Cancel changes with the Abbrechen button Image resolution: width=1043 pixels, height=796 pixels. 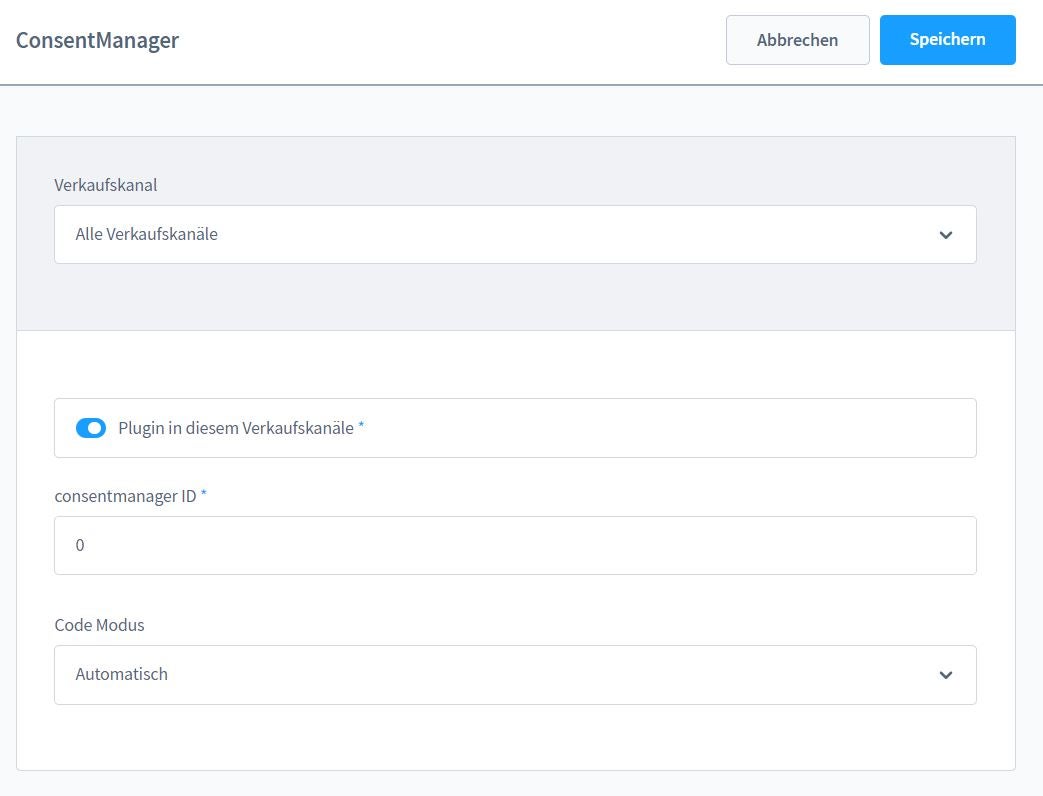click(x=798, y=40)
